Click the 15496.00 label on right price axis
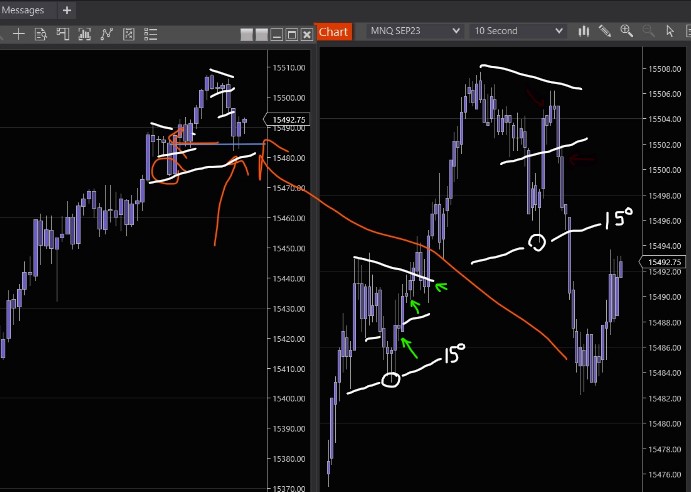 pyautogui.click(x=664, y=221)
